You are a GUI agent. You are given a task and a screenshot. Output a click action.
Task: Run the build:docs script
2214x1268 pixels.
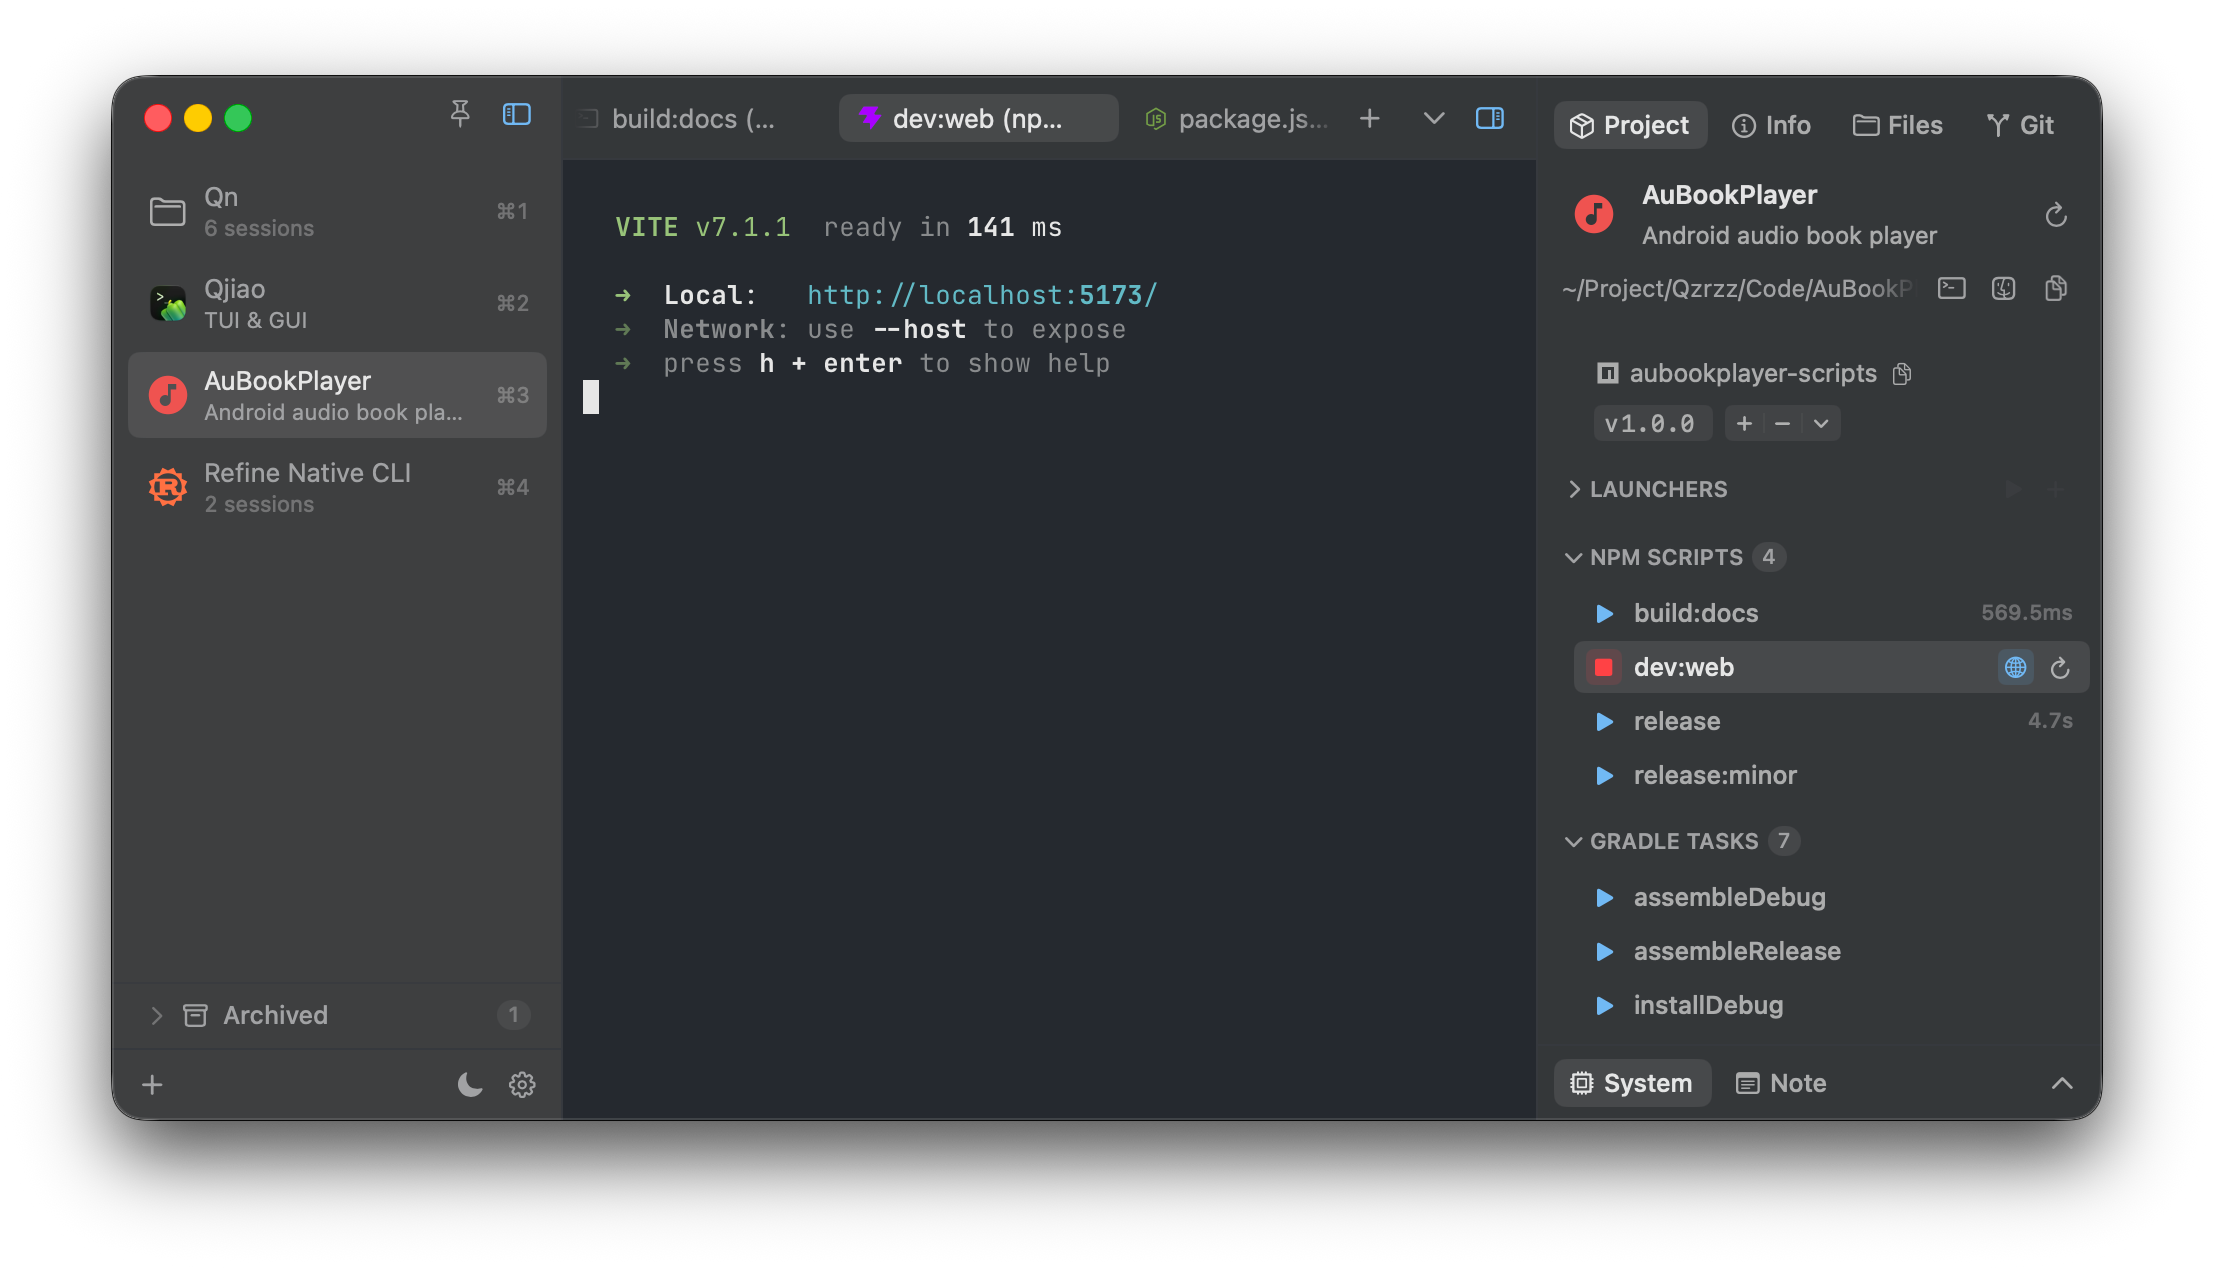(x=1604, y=613)
